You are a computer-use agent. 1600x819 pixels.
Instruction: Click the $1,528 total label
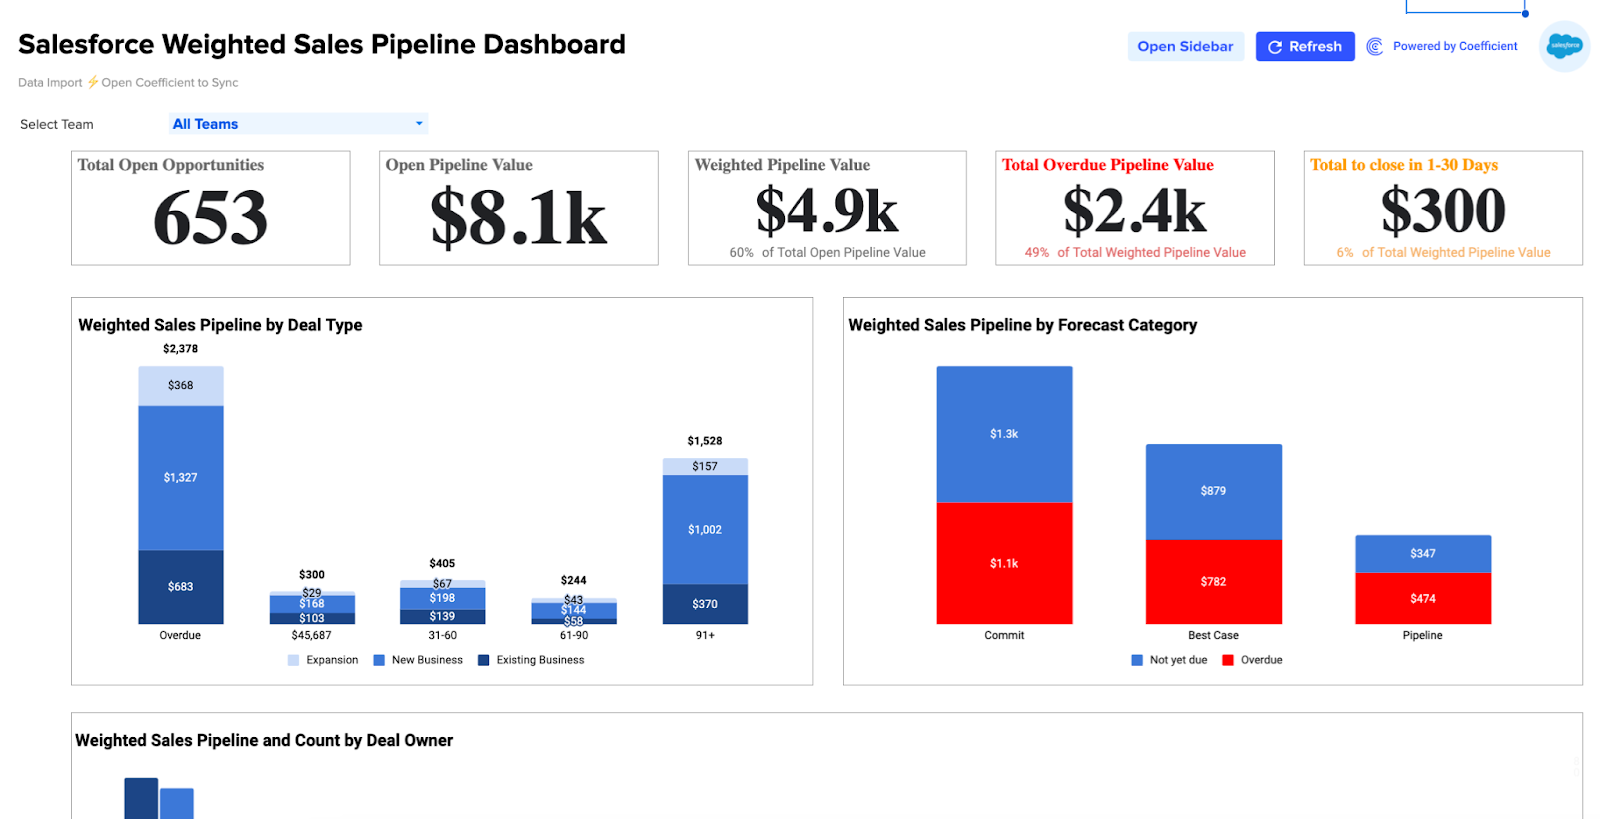[x=705, y=441]
